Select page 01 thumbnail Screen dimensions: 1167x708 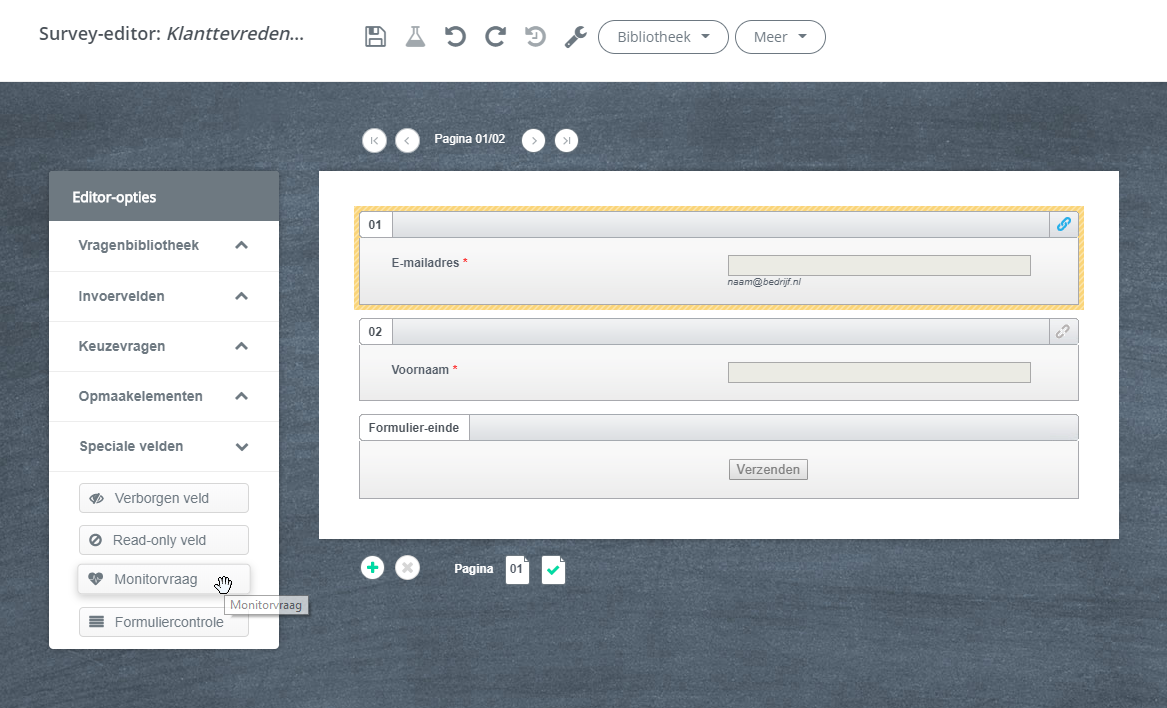pyautogui.click(x=517, y=569)
